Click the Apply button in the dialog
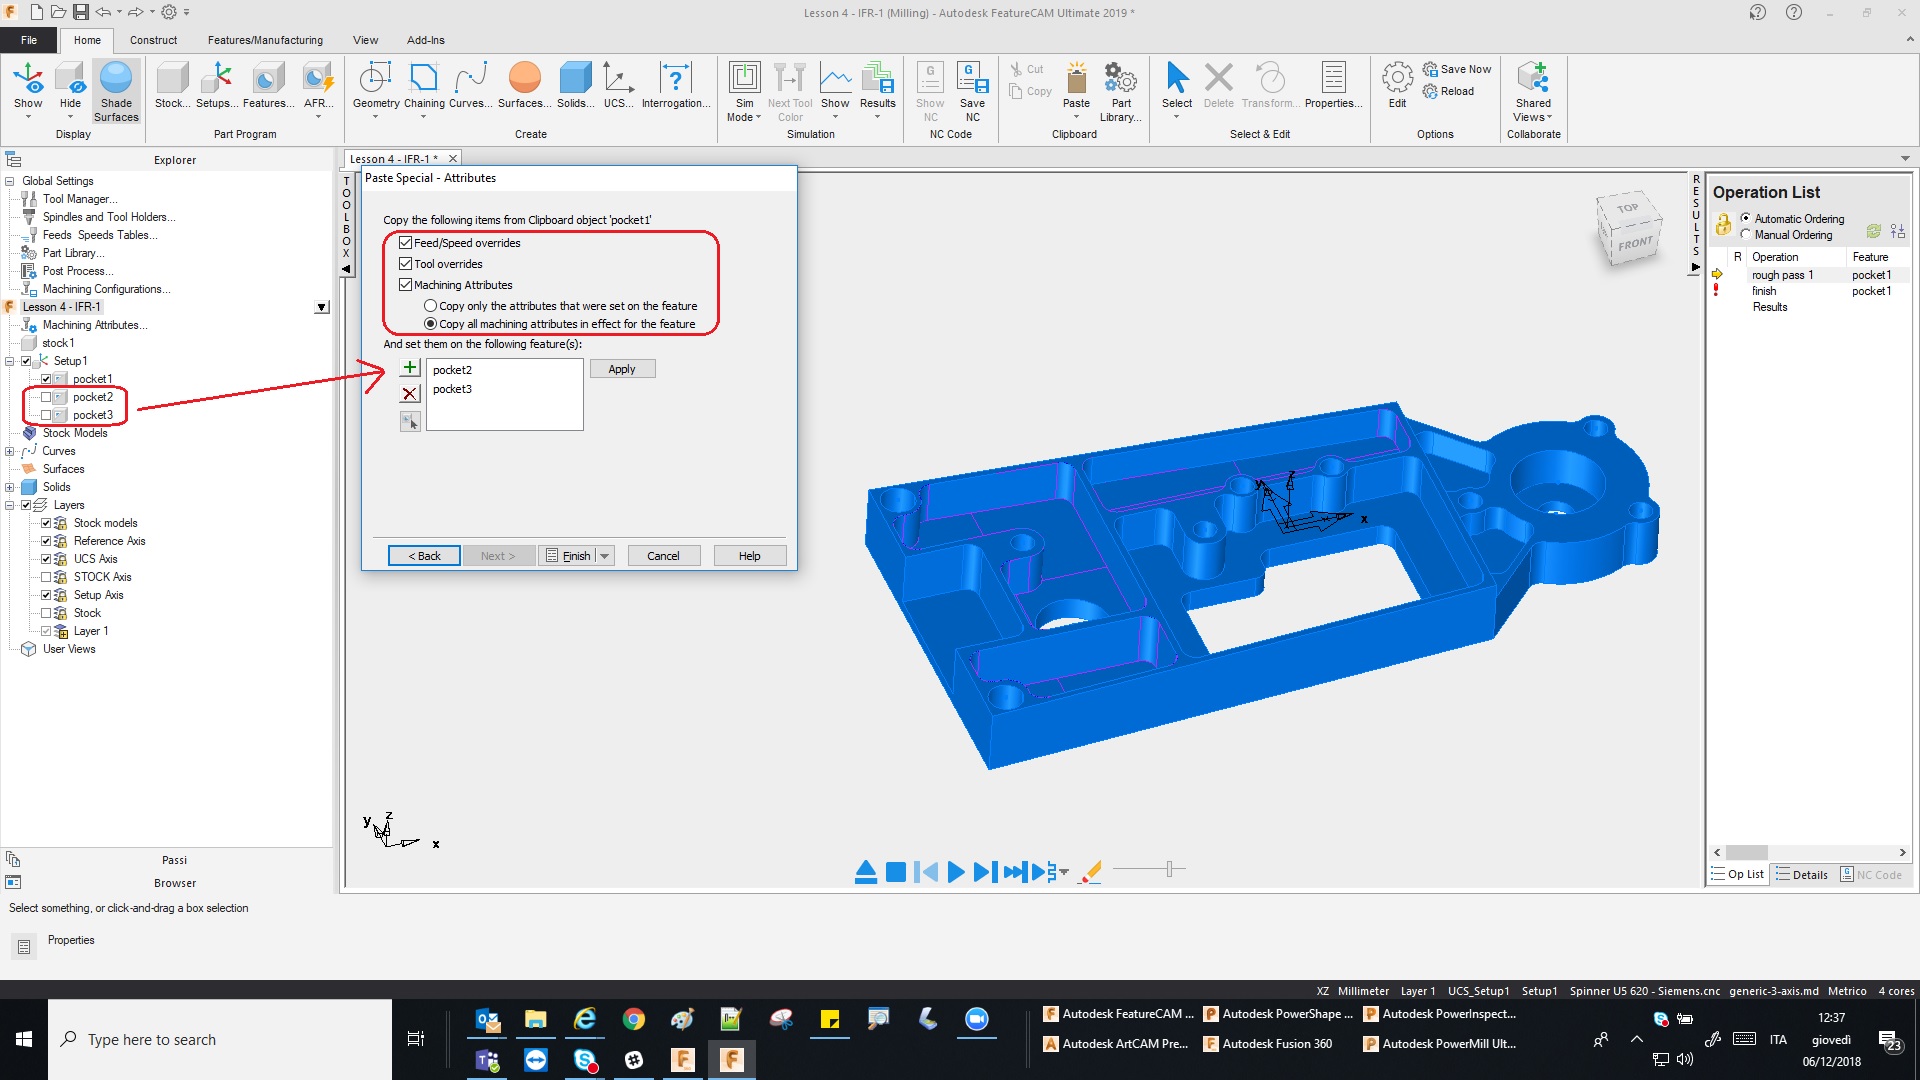Viewport: 1920px width, 1080px height. click(x=622, y=369)
